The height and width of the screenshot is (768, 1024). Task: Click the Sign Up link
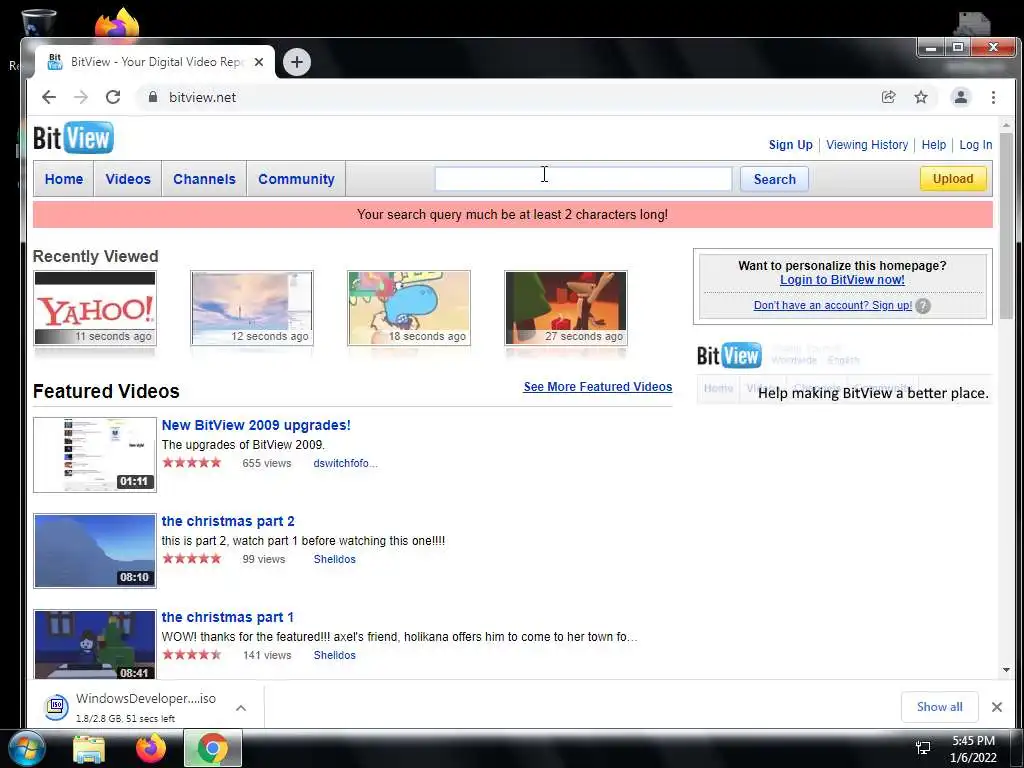pos(790,145)
